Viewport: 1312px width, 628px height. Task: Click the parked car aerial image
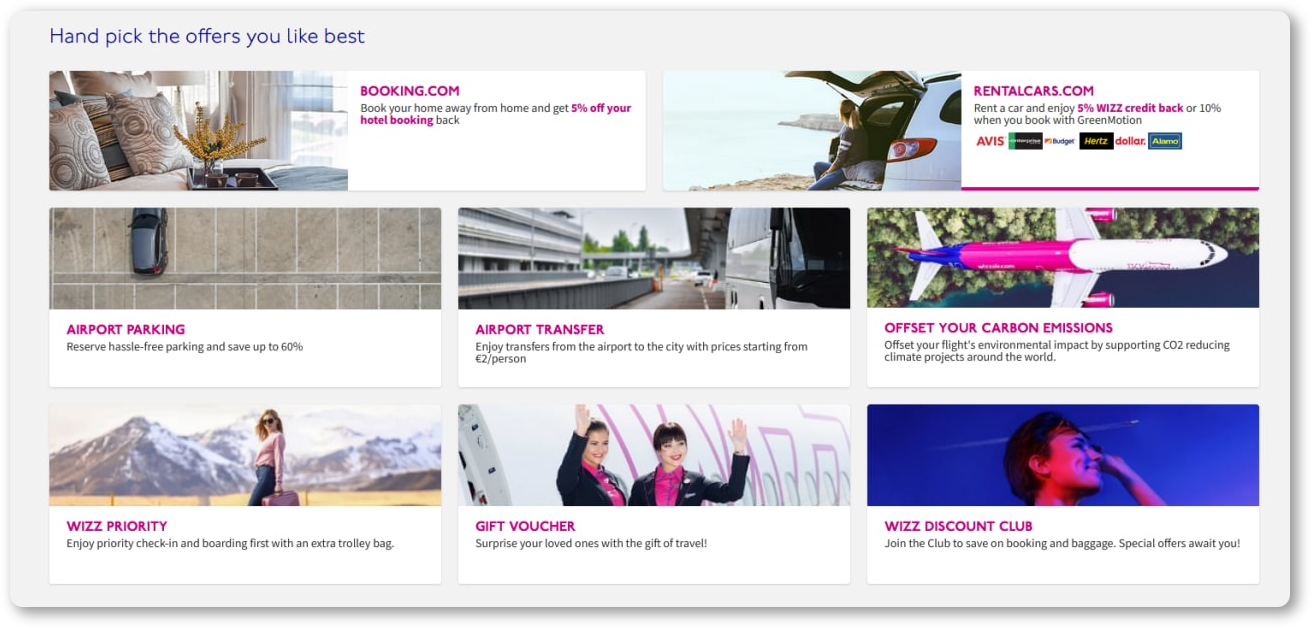(x=245, y=258)
